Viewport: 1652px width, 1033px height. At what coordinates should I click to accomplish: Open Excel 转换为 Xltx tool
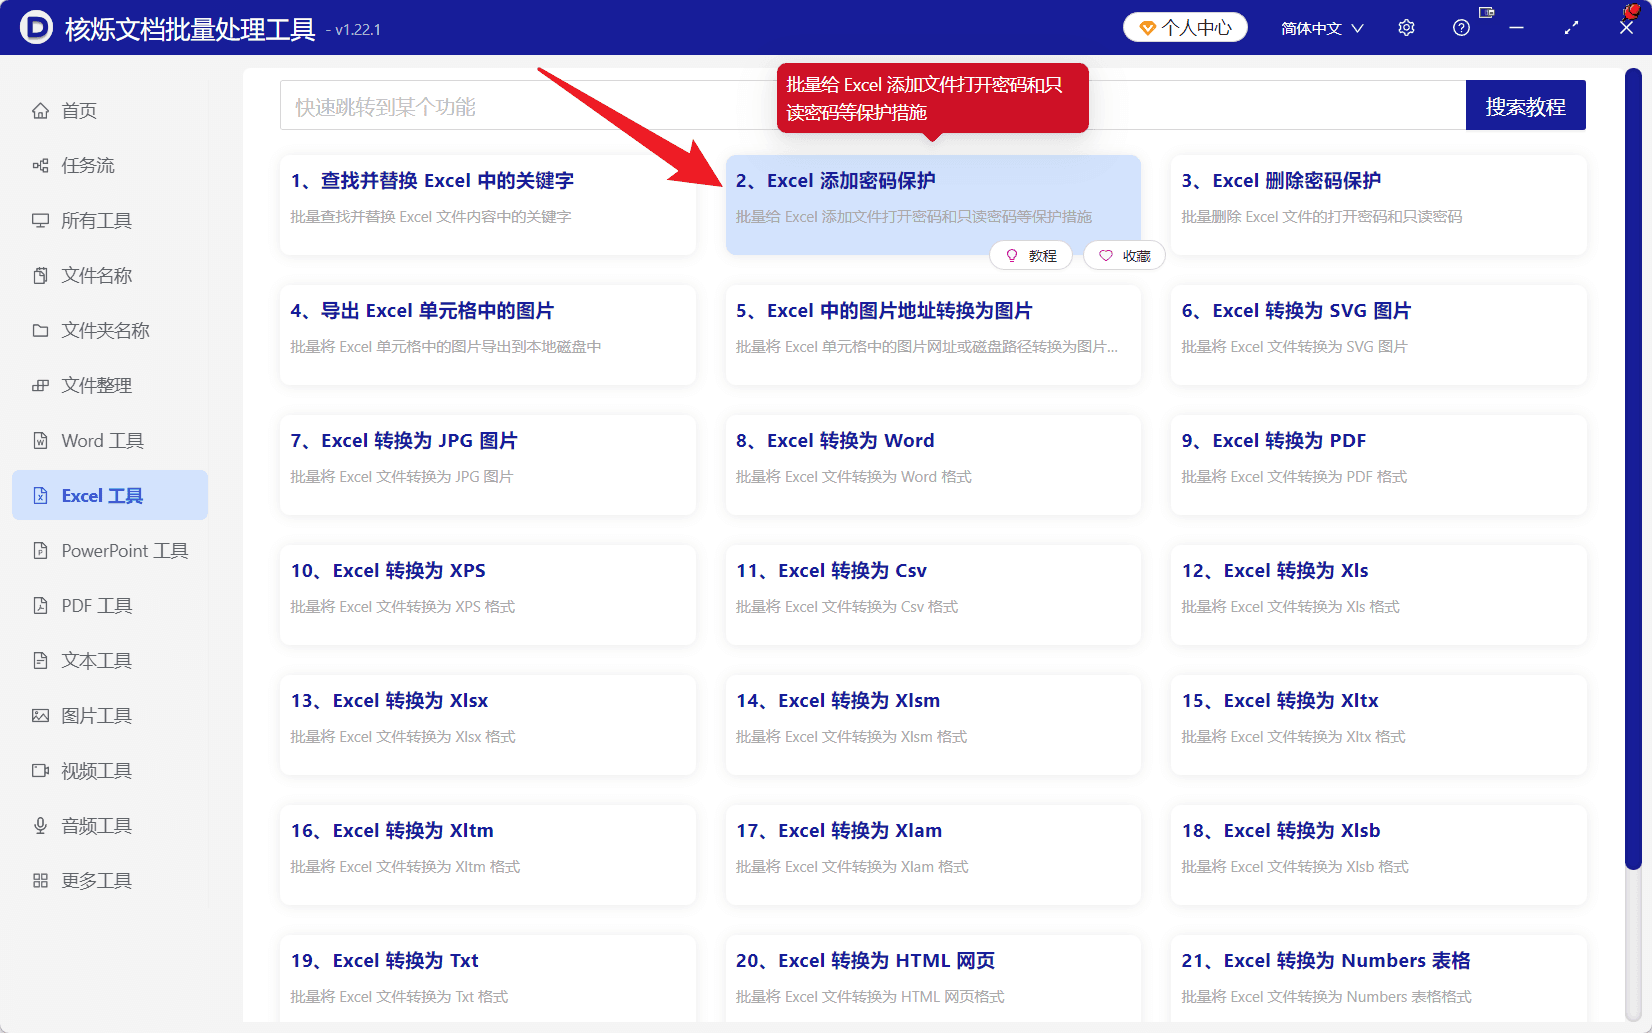tap(1379, 725)
